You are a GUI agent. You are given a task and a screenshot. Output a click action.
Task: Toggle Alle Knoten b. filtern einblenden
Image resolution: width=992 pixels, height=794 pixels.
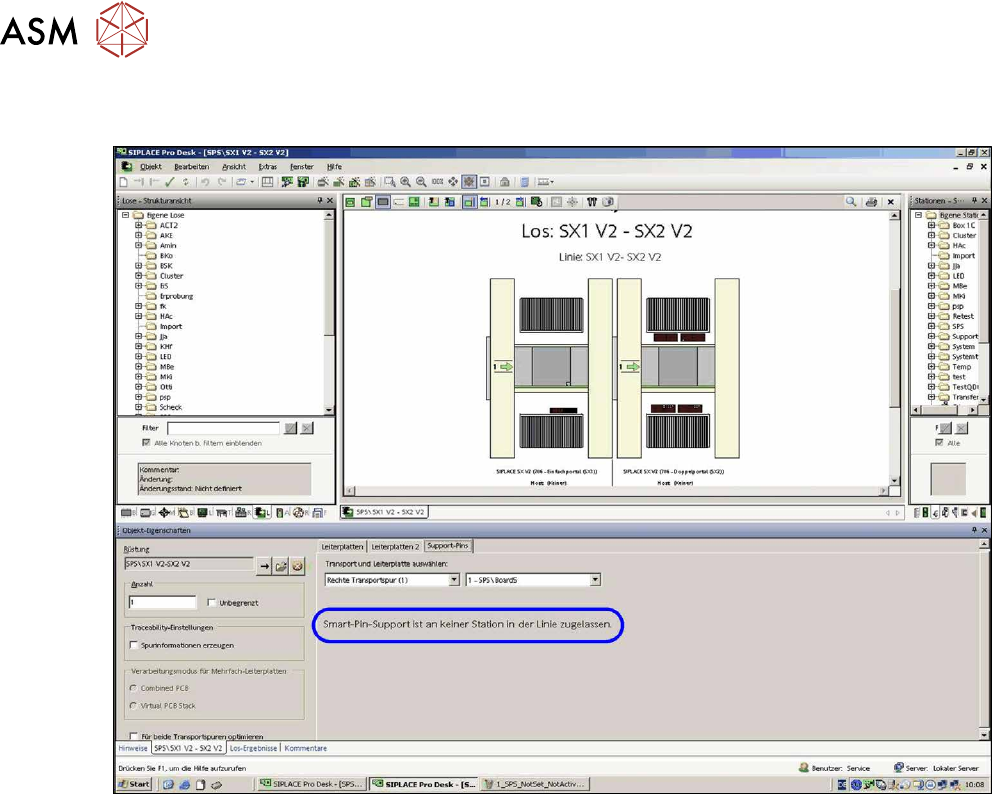[x=147, y=444]
